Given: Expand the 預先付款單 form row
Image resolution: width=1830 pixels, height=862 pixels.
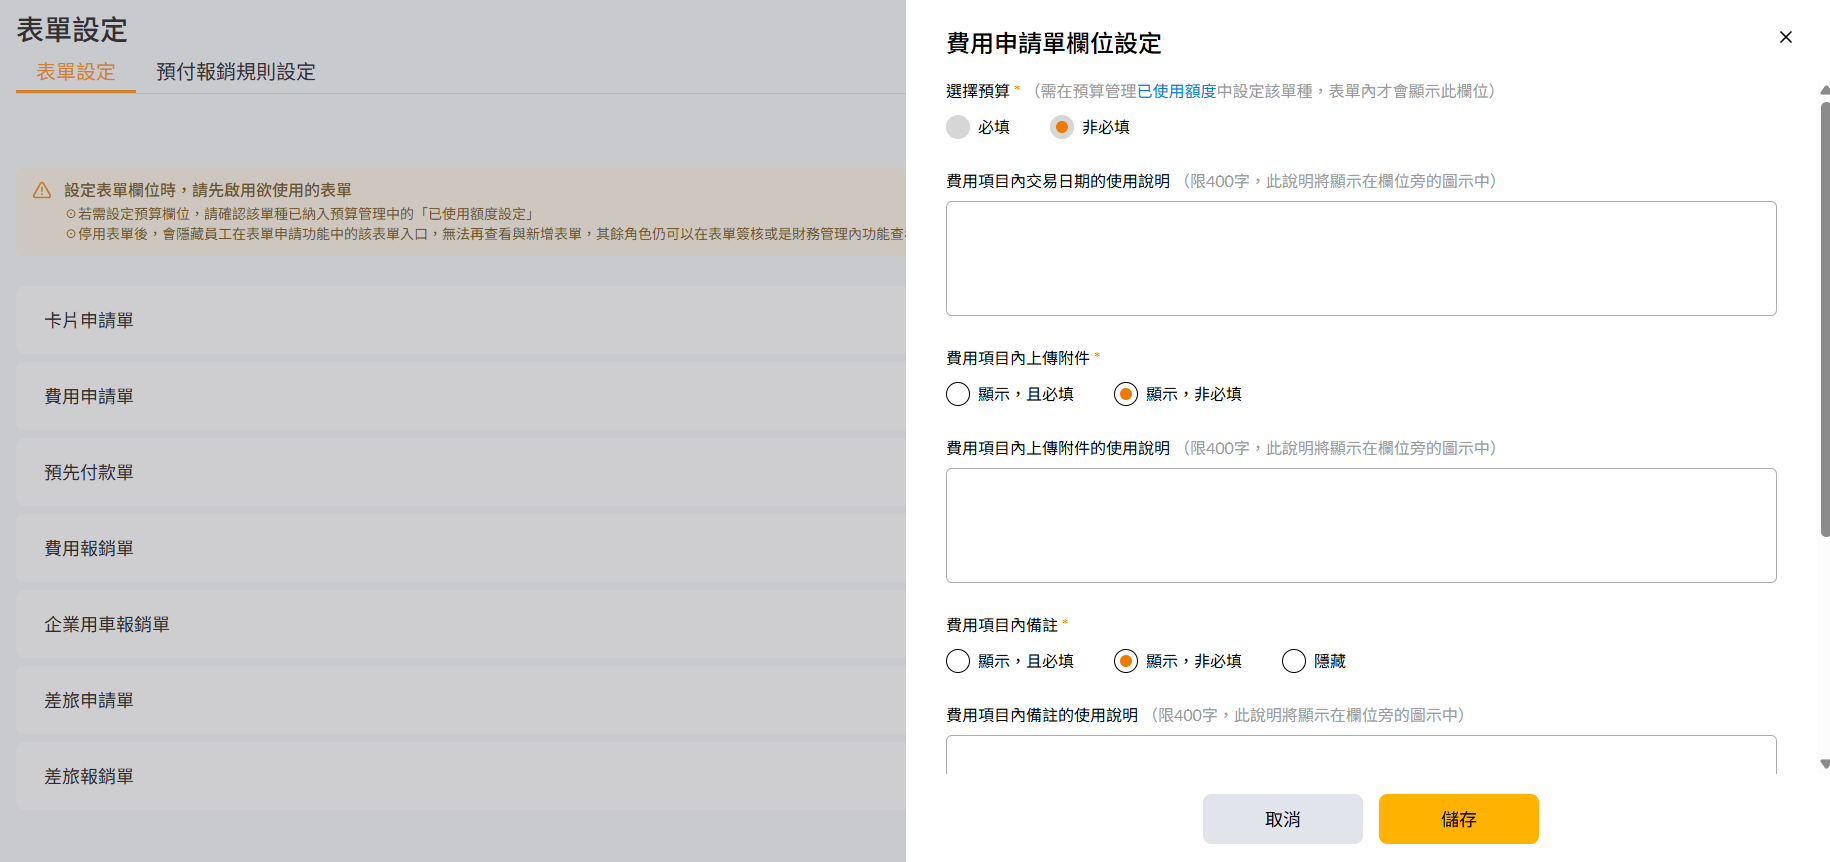Looking at the screenshot, I should point(461,472).
